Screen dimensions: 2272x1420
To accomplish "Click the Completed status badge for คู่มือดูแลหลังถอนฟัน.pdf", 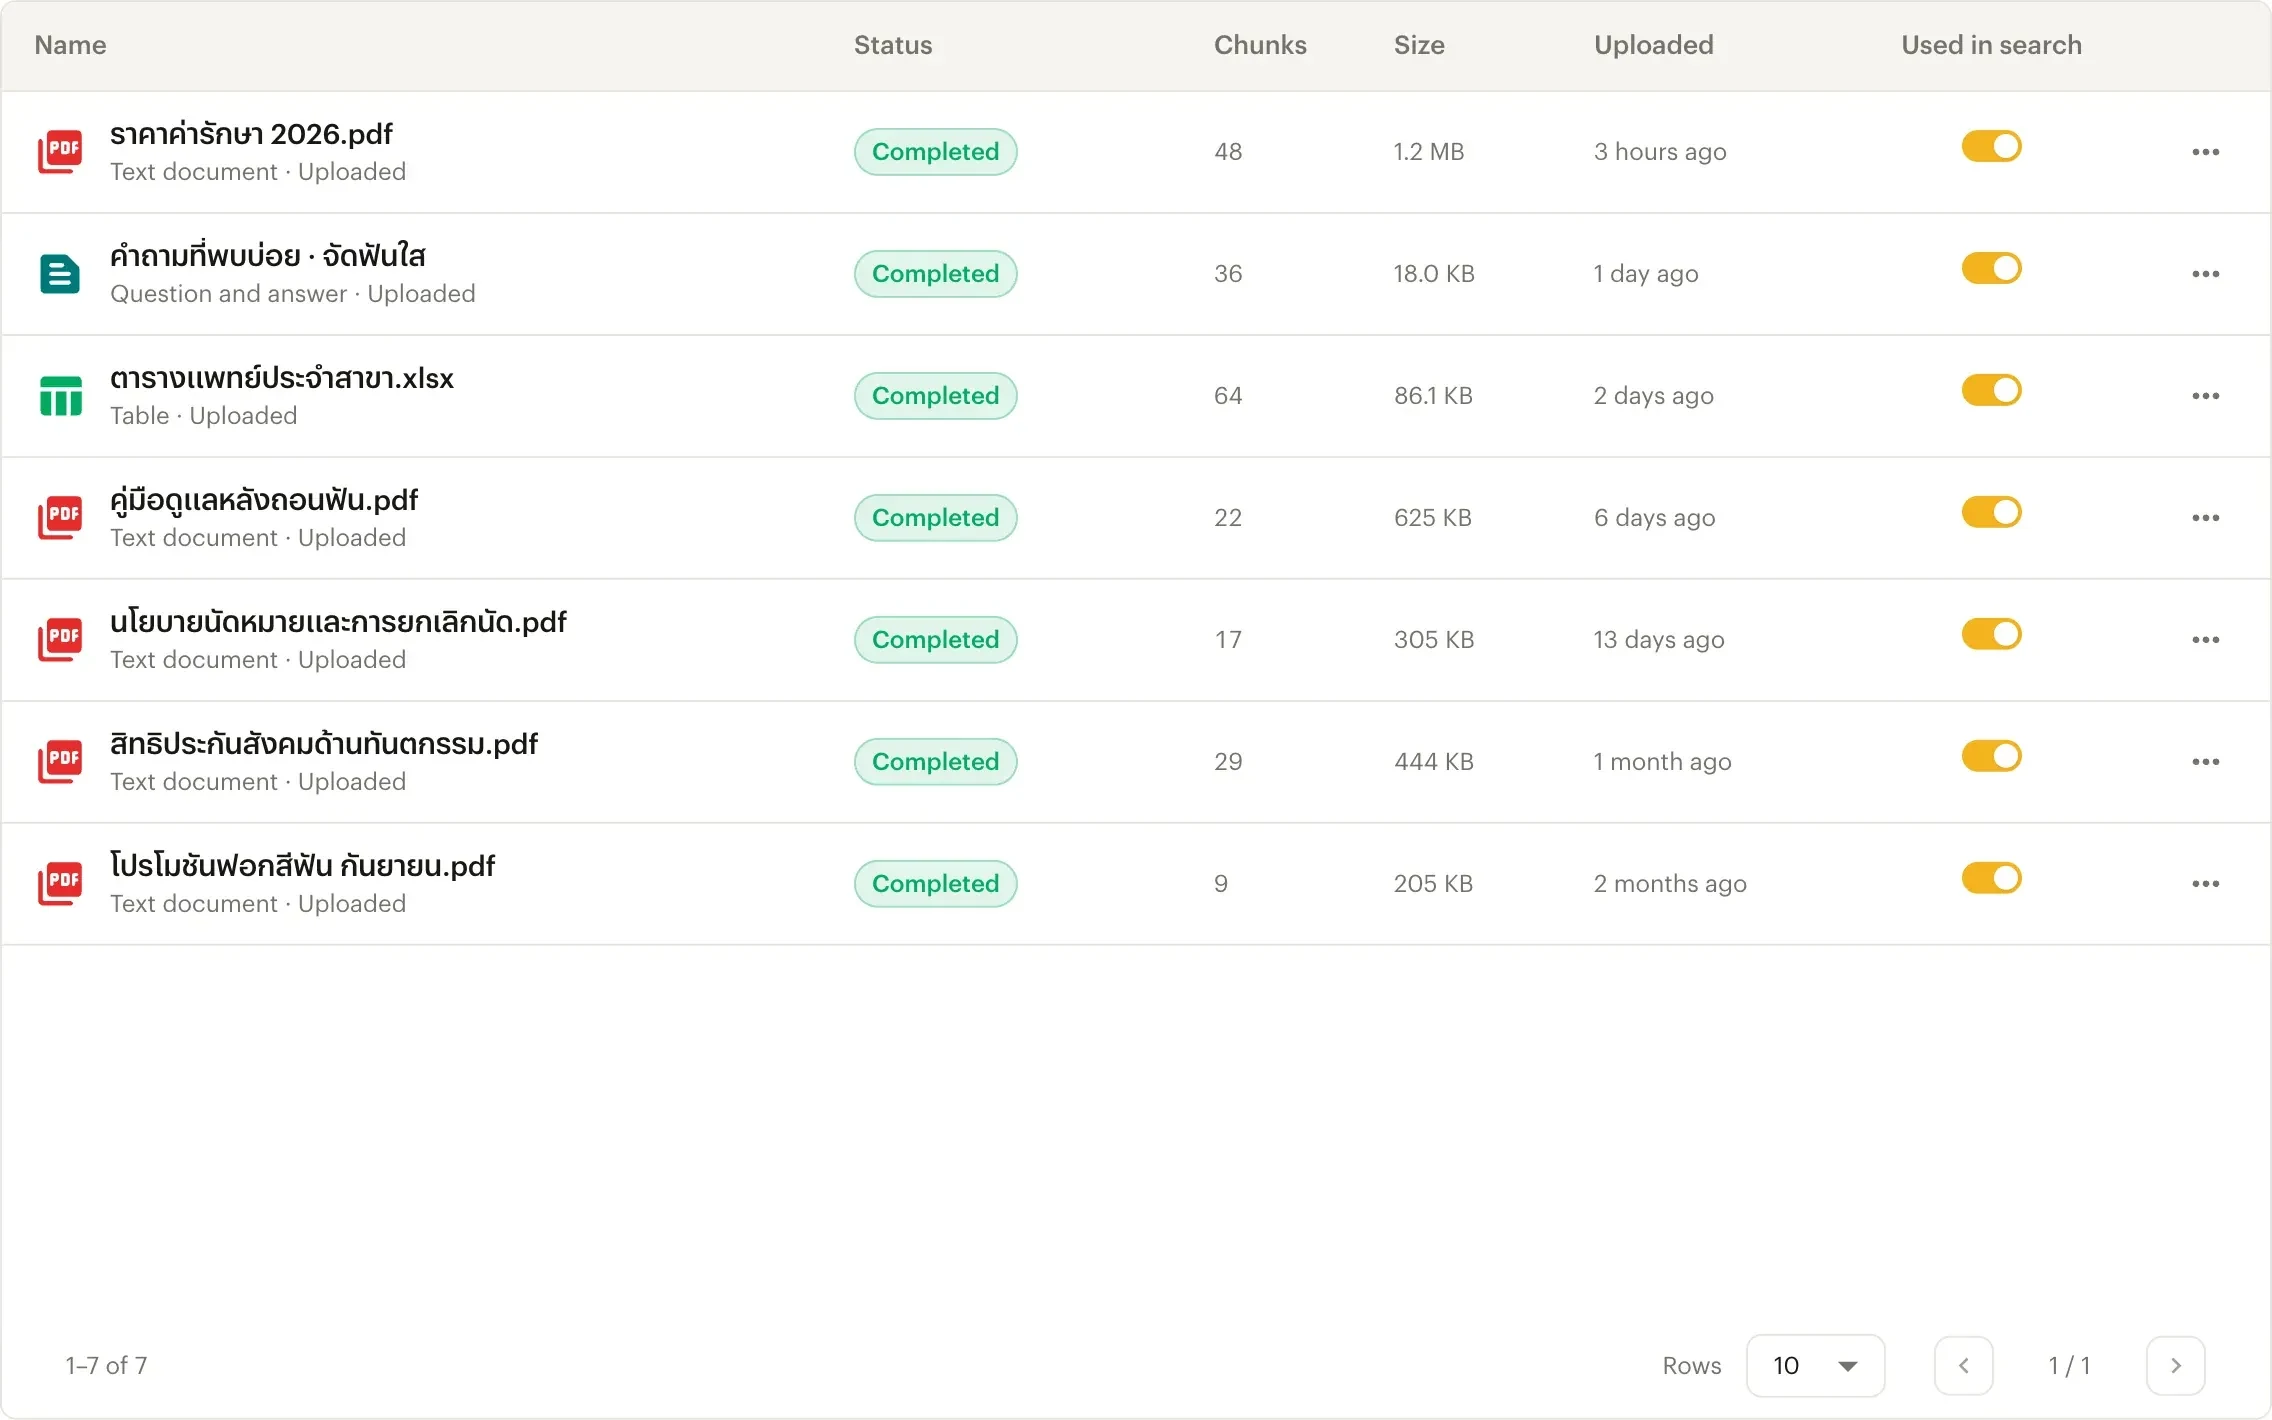I will coord(935,518).
